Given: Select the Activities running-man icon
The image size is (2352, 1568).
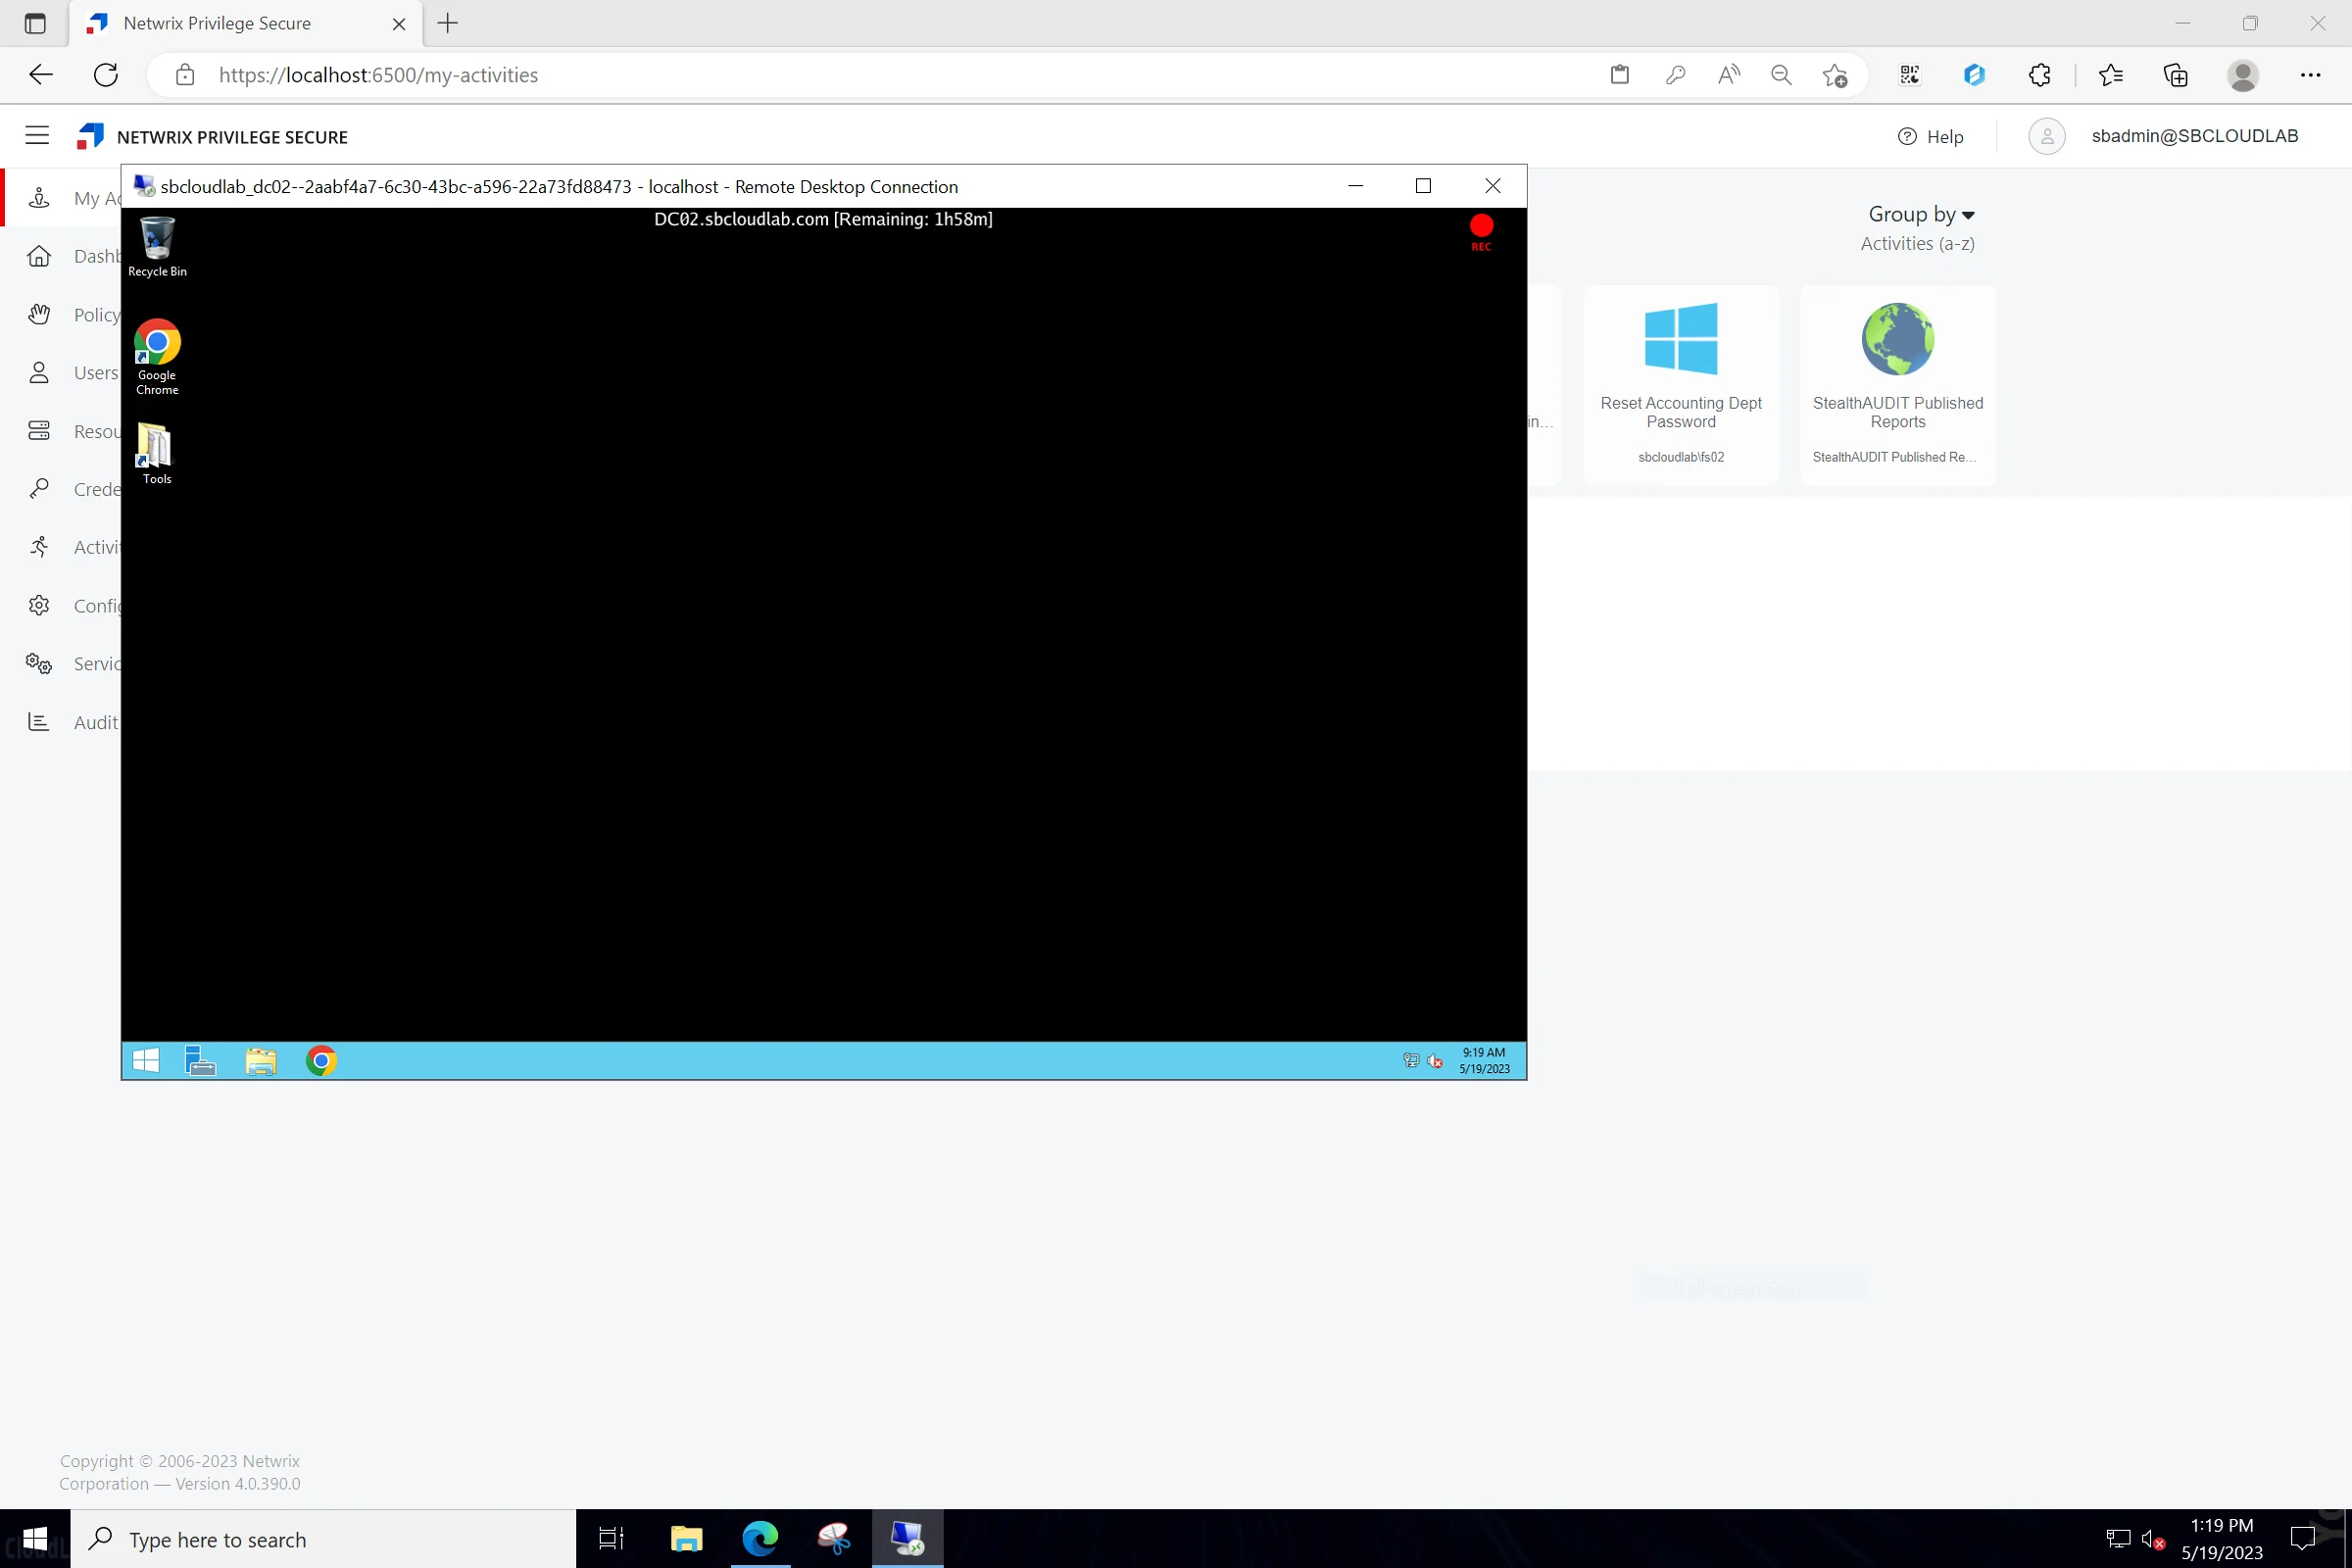Looking at the screenshot, I should 39,547.
